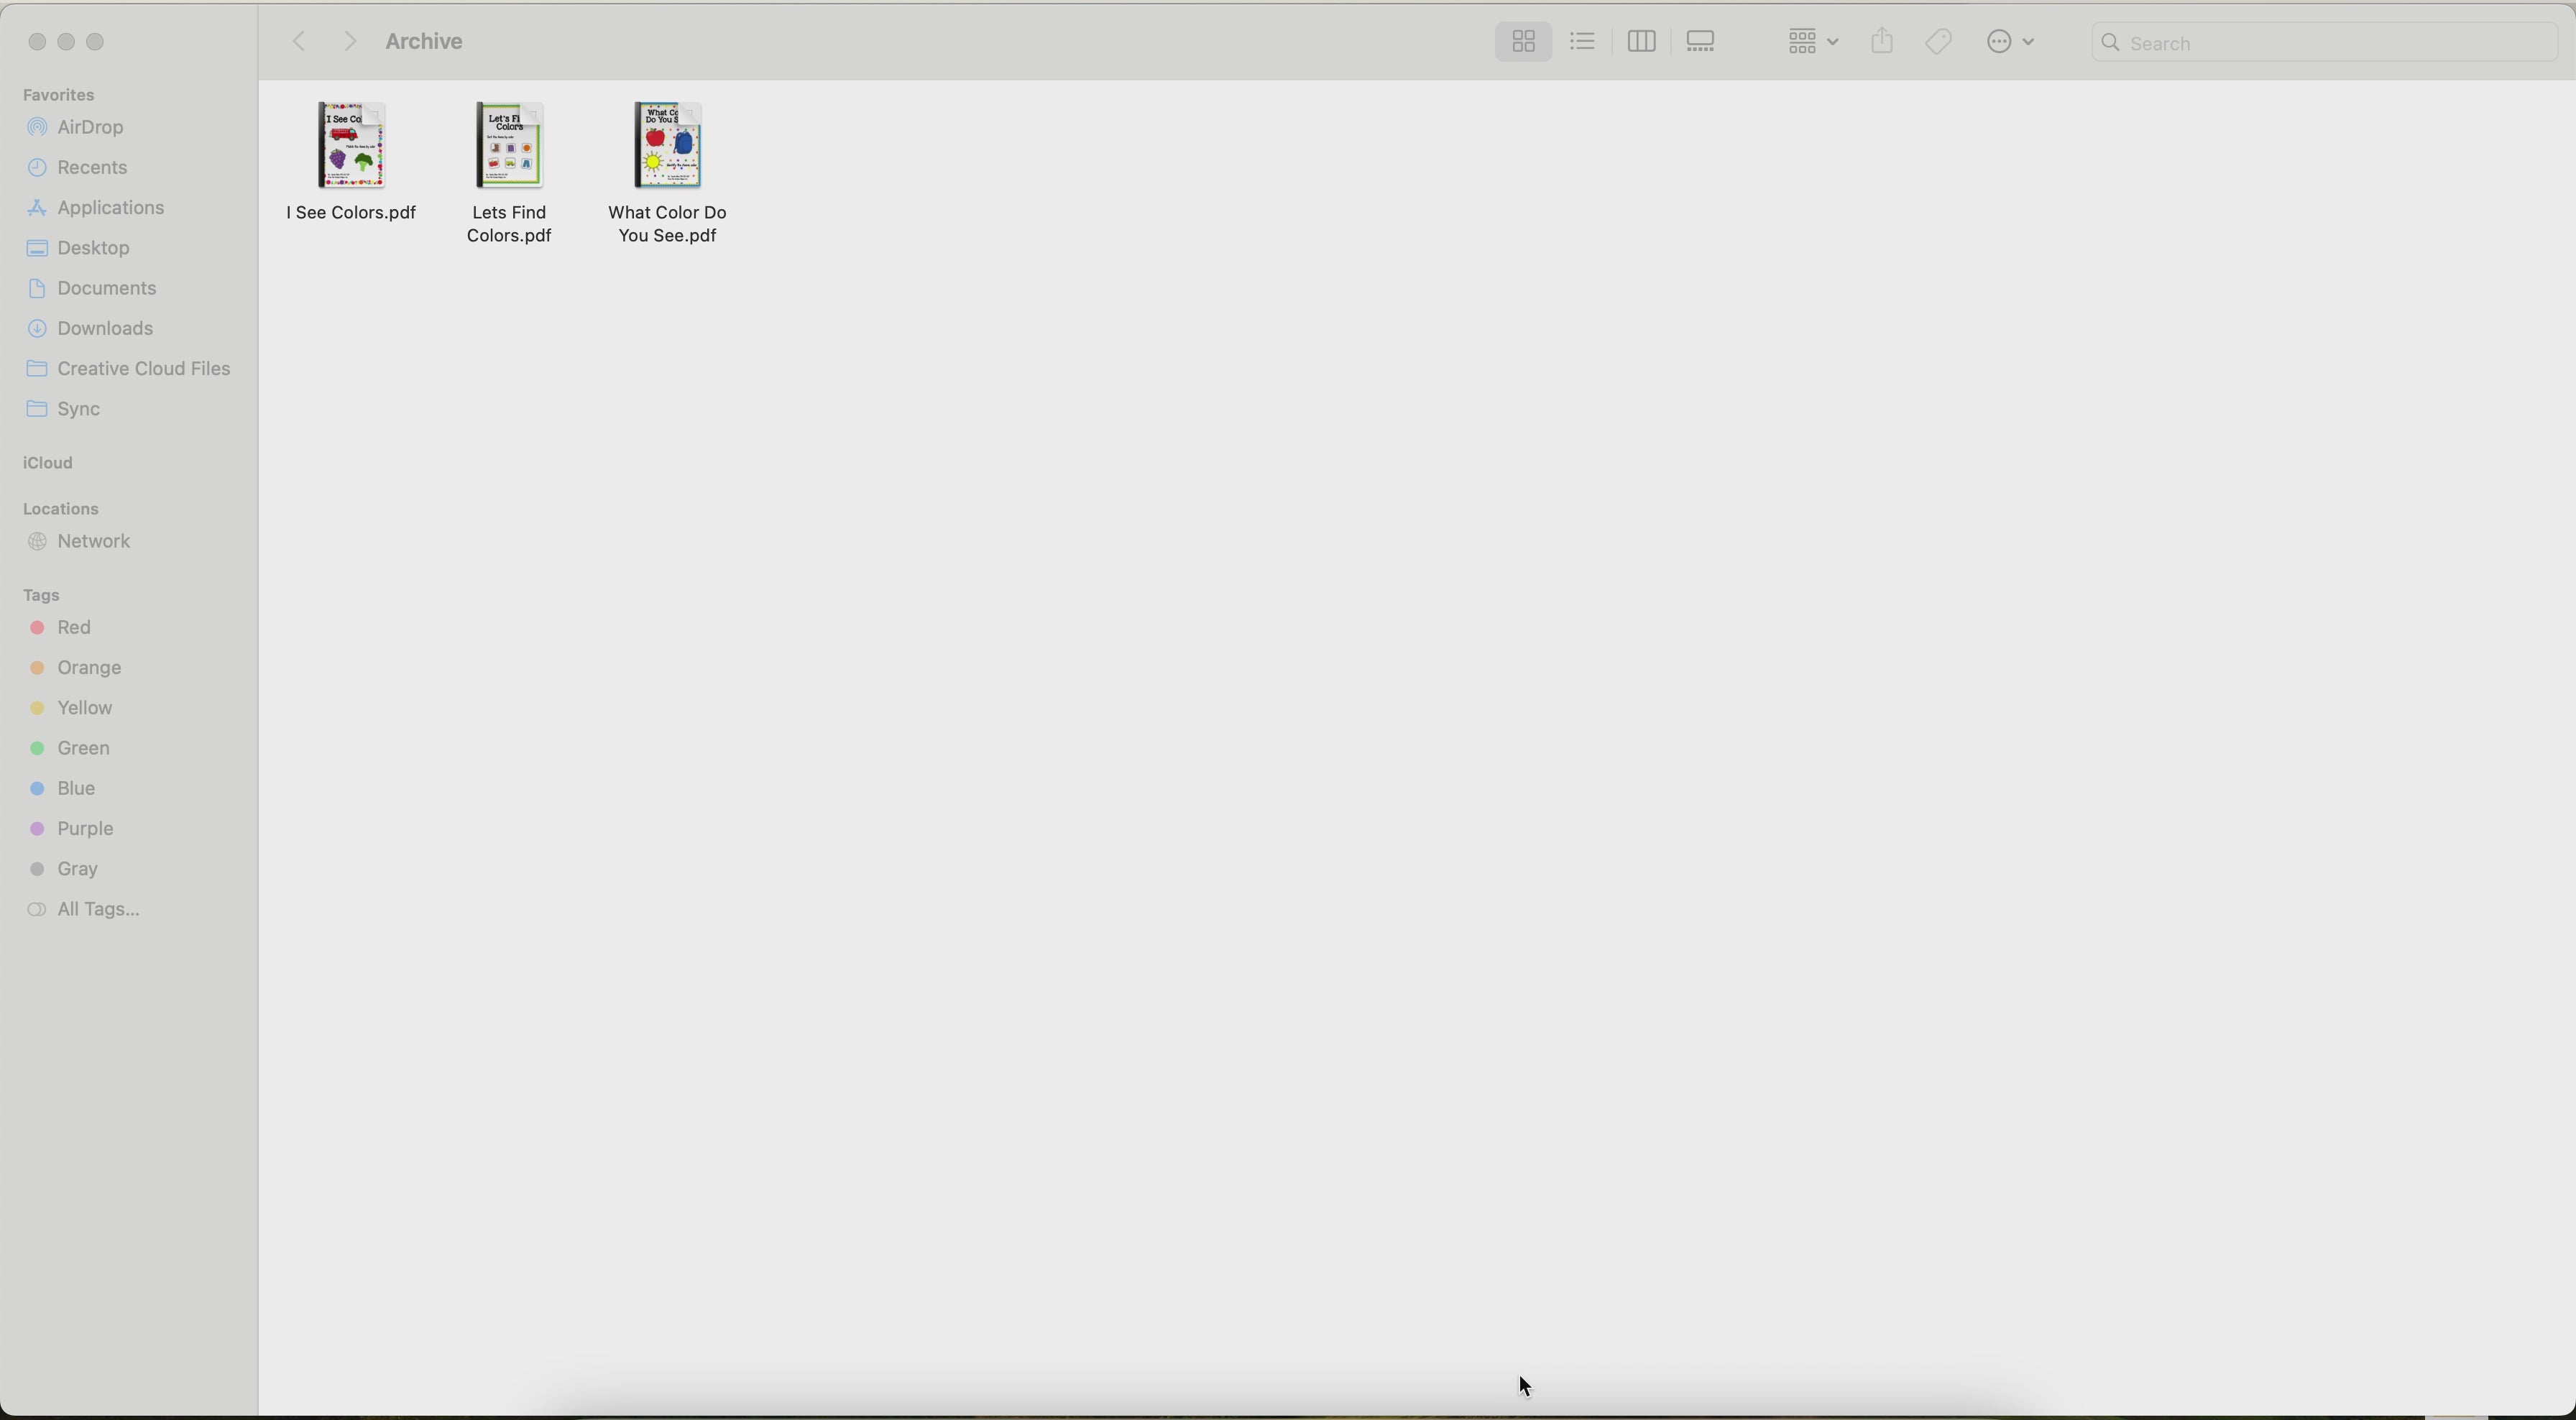This screenshot has height=1420, width=2576.
Task: Select the Red tag
Action: pos(74,629)
